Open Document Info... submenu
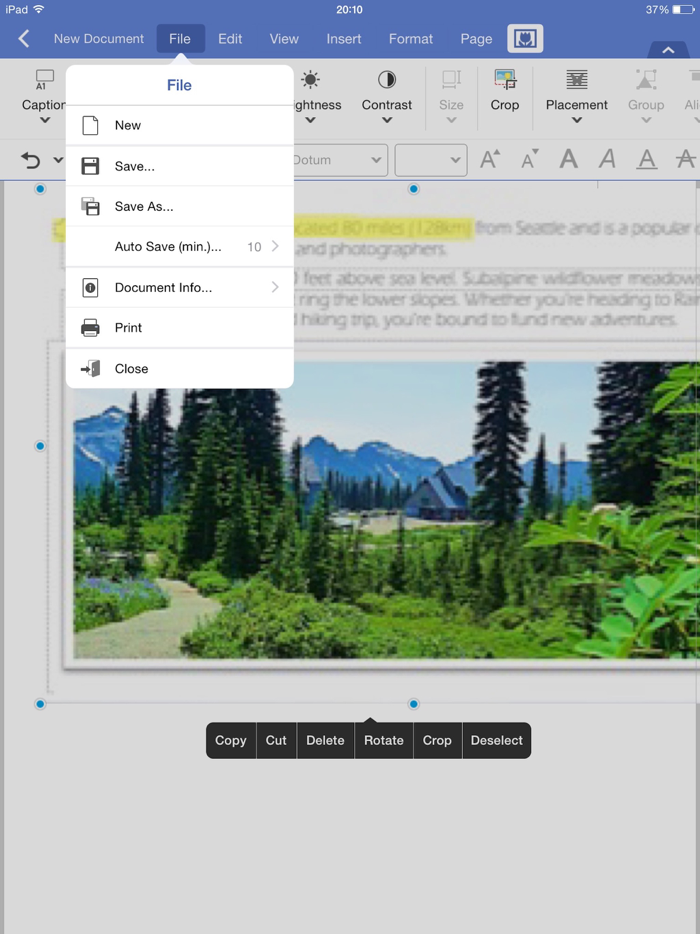This screenshot has height=934, width=700. (x=179, y=288)
